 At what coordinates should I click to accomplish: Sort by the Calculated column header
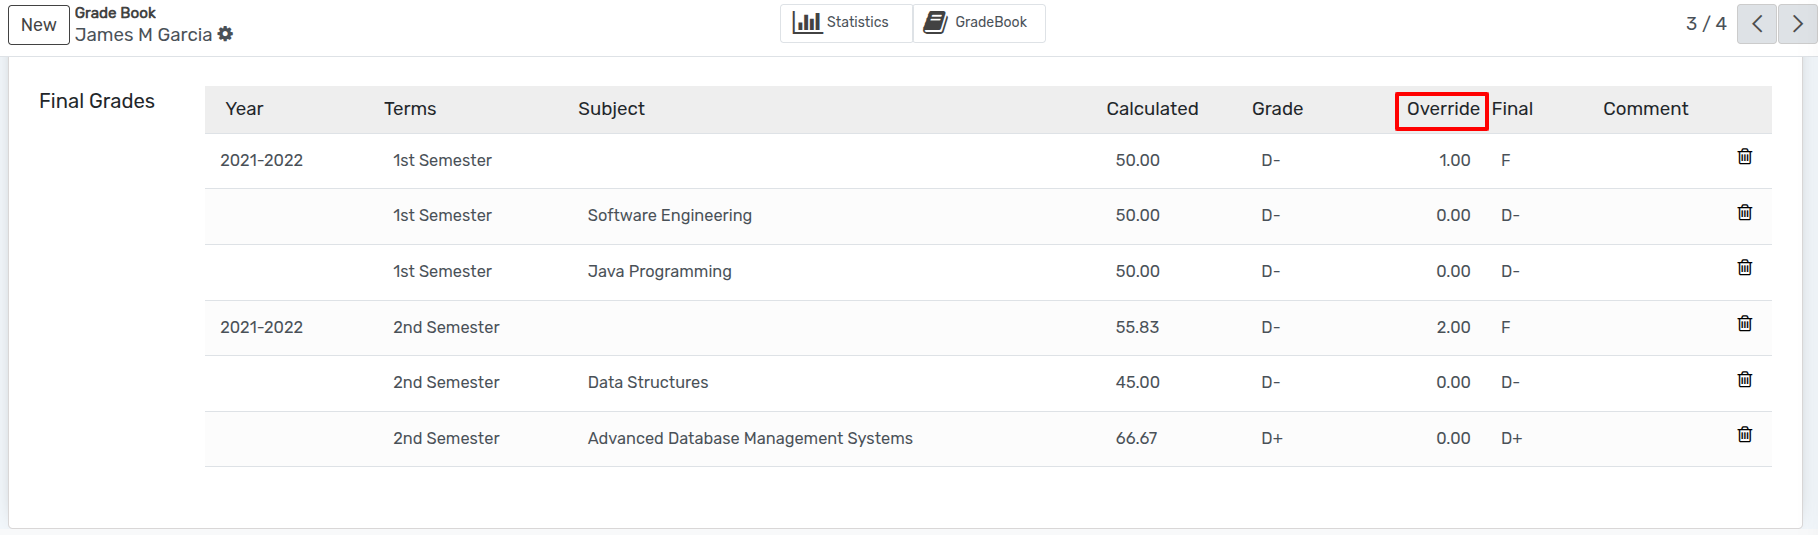click(1152, 109)
